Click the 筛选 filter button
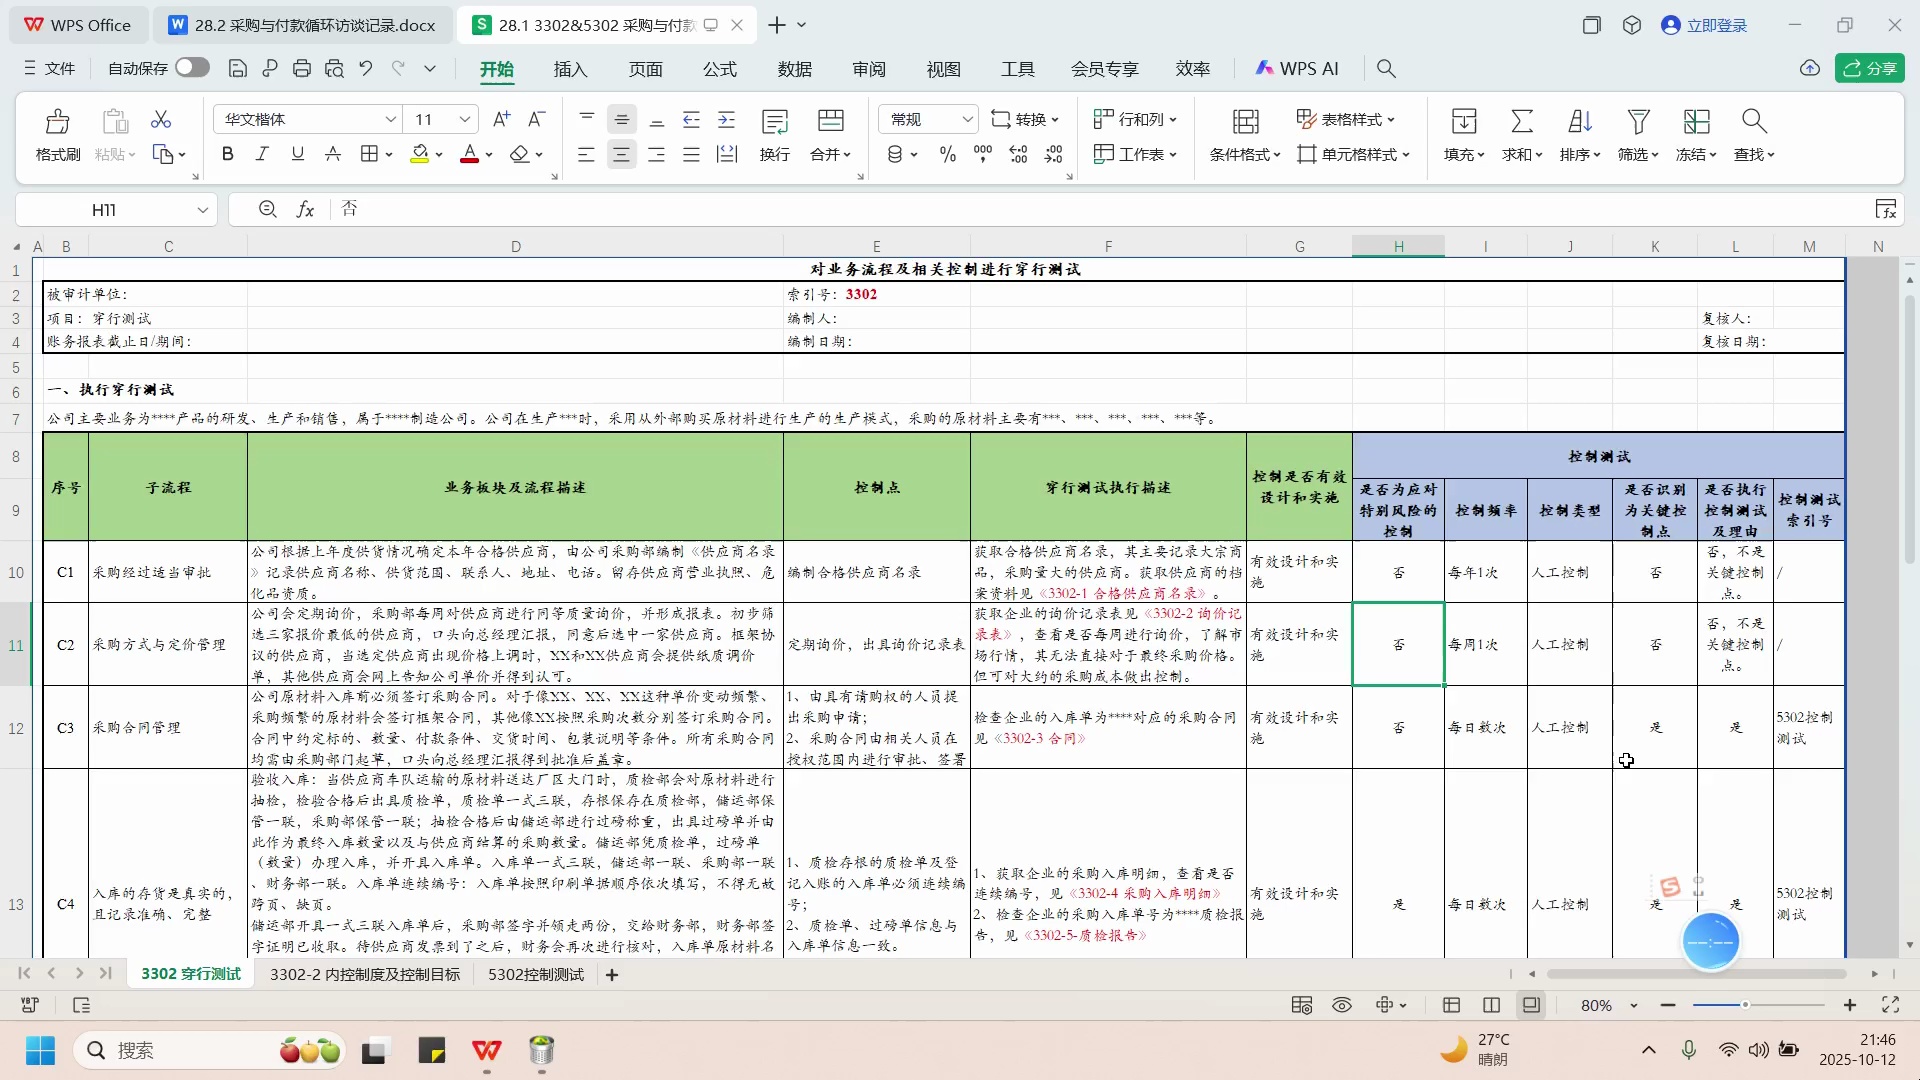This screenshot has width=1920, height=1080. click(x=1638, y=134)
